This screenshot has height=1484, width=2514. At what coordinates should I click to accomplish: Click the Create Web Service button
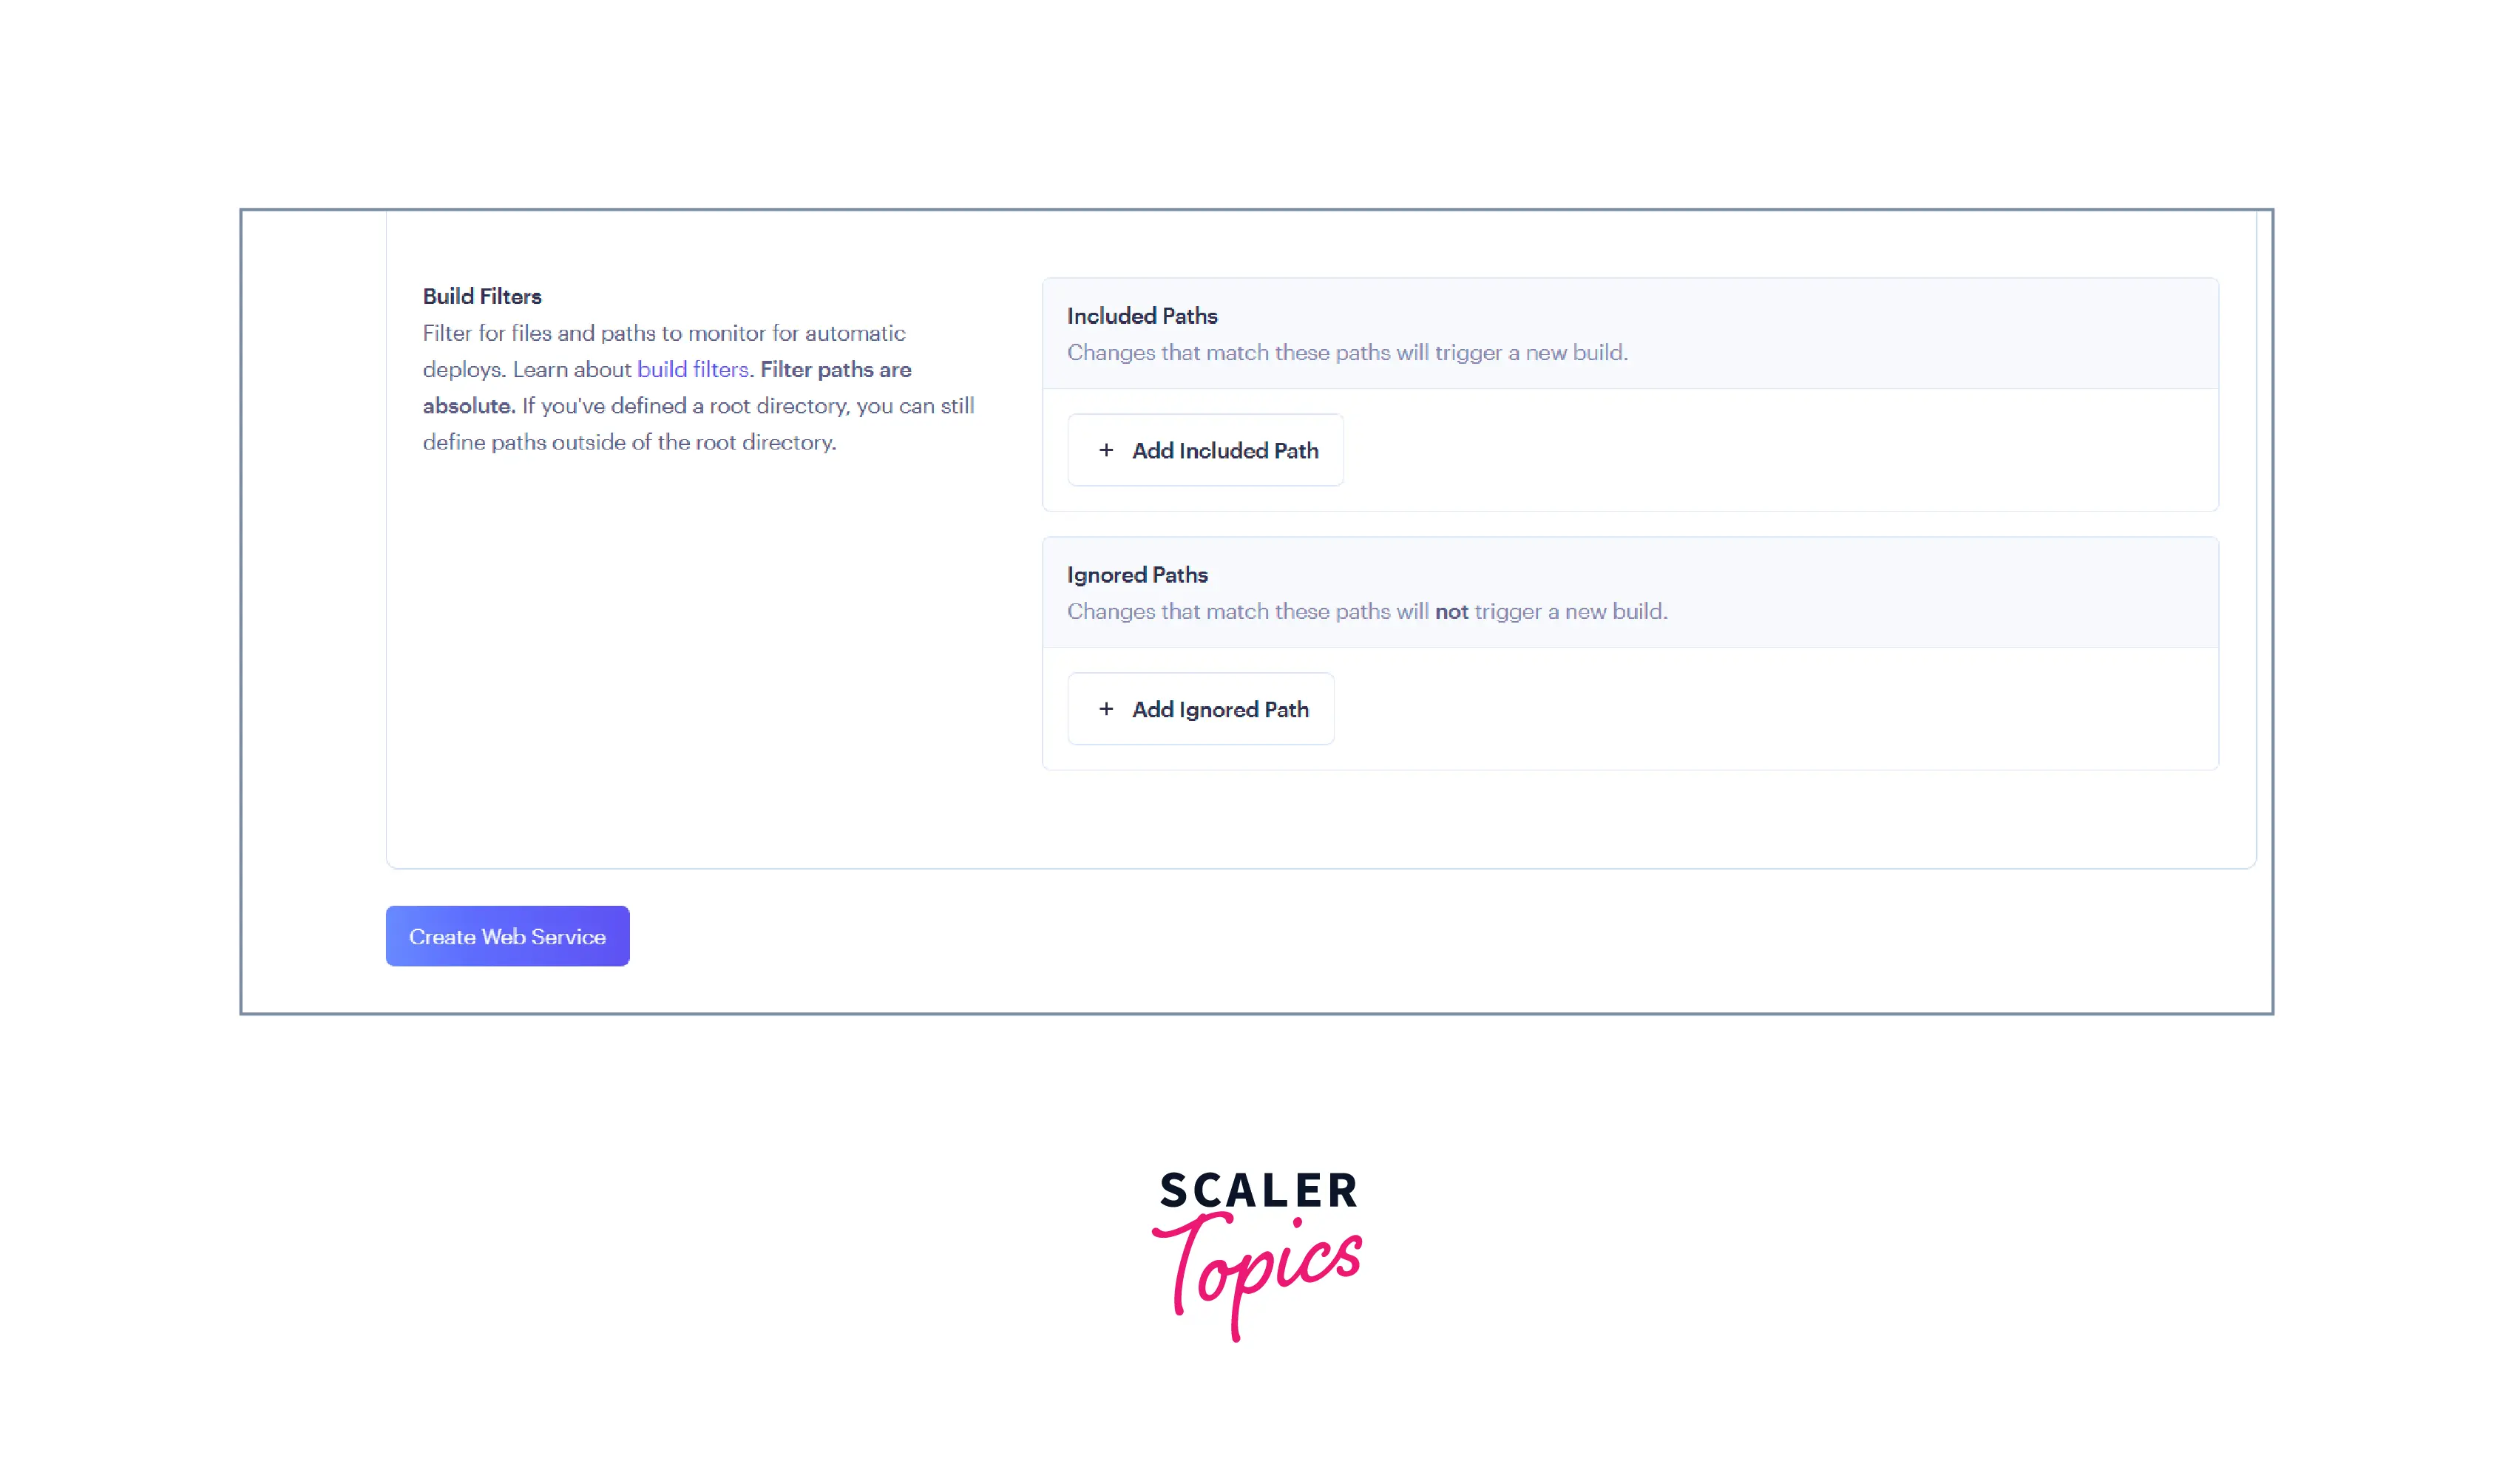(507, 936)
